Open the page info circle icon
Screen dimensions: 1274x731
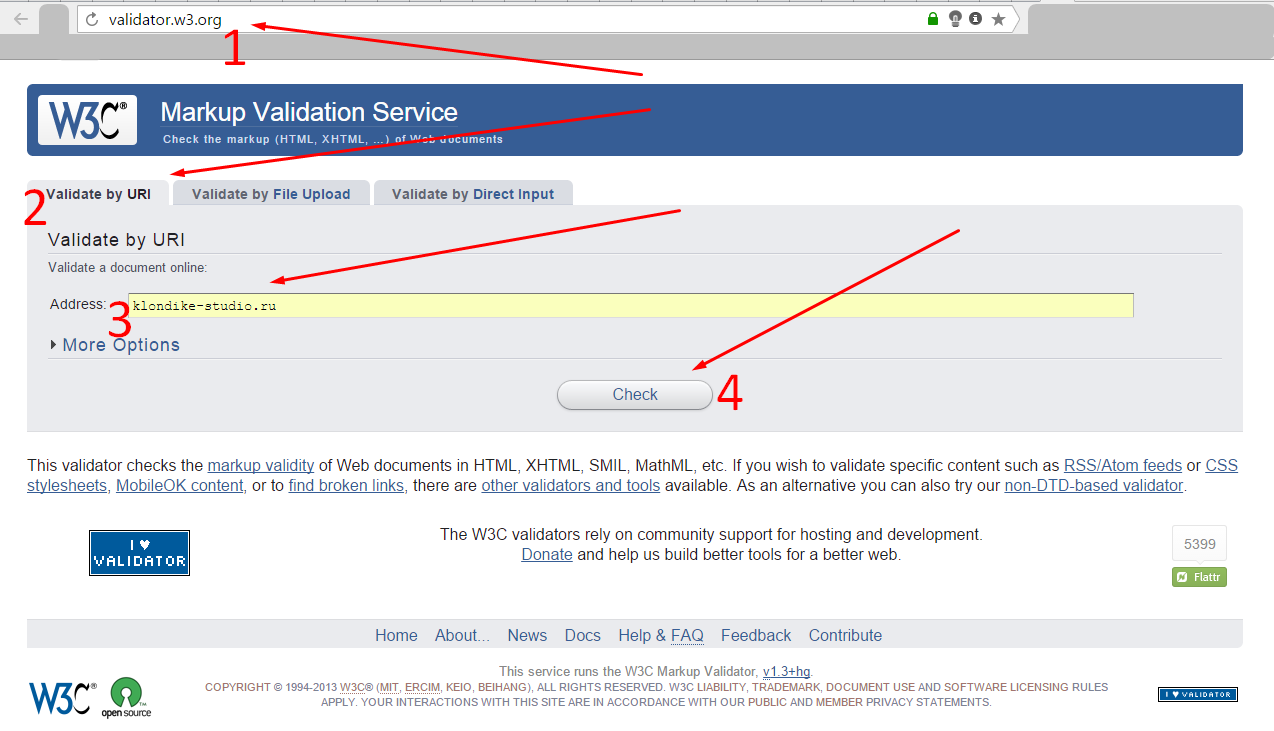tap(975, 19)
